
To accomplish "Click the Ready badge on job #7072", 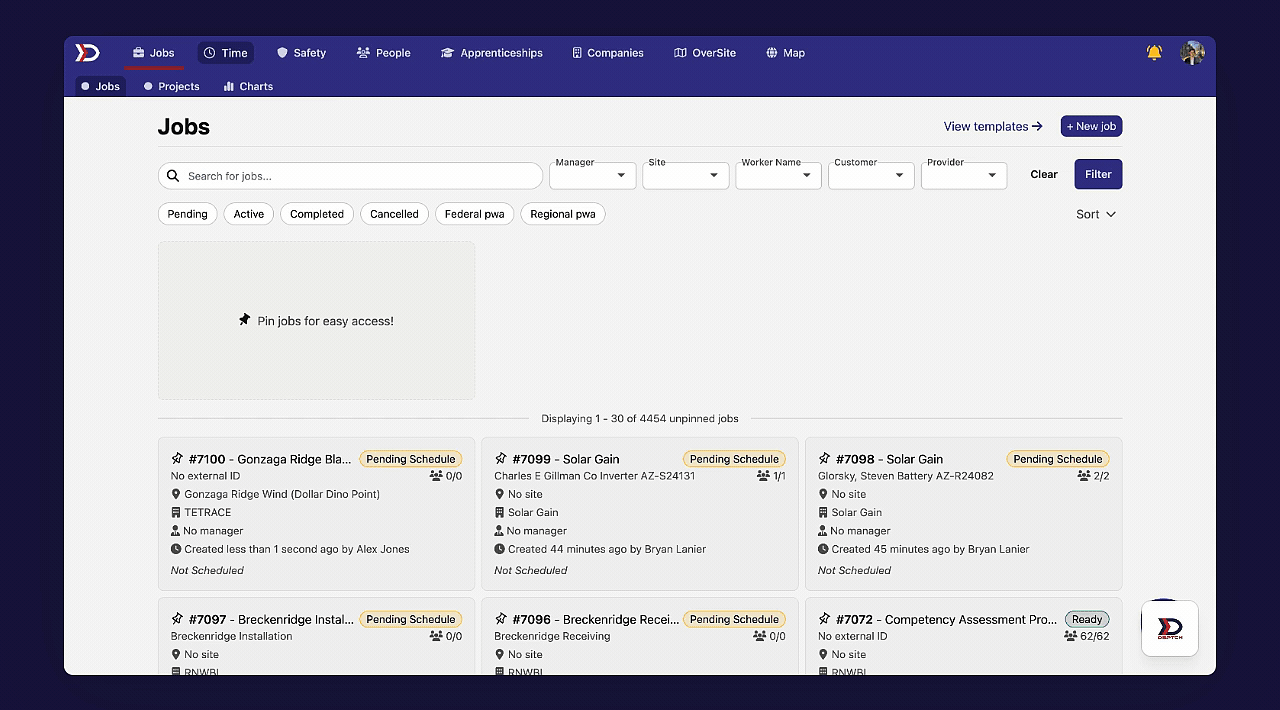I will (x=1087, y=619).
